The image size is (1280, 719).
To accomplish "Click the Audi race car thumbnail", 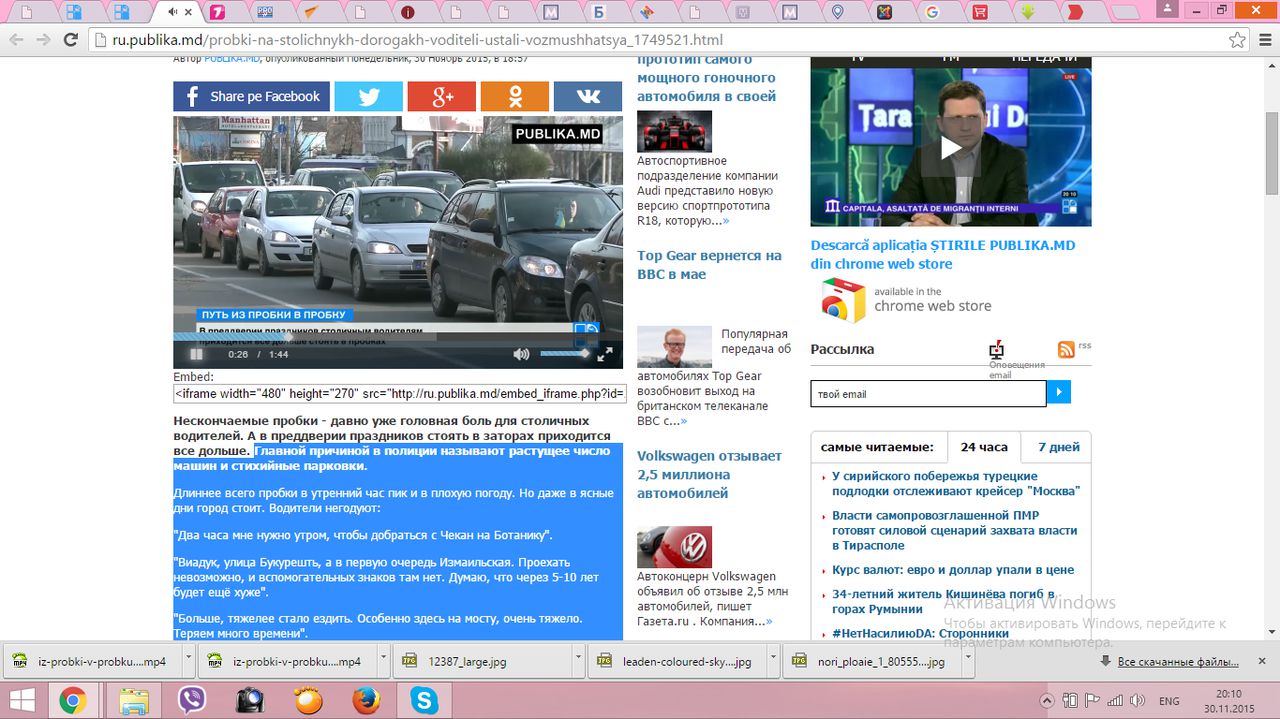I will 674,131.
